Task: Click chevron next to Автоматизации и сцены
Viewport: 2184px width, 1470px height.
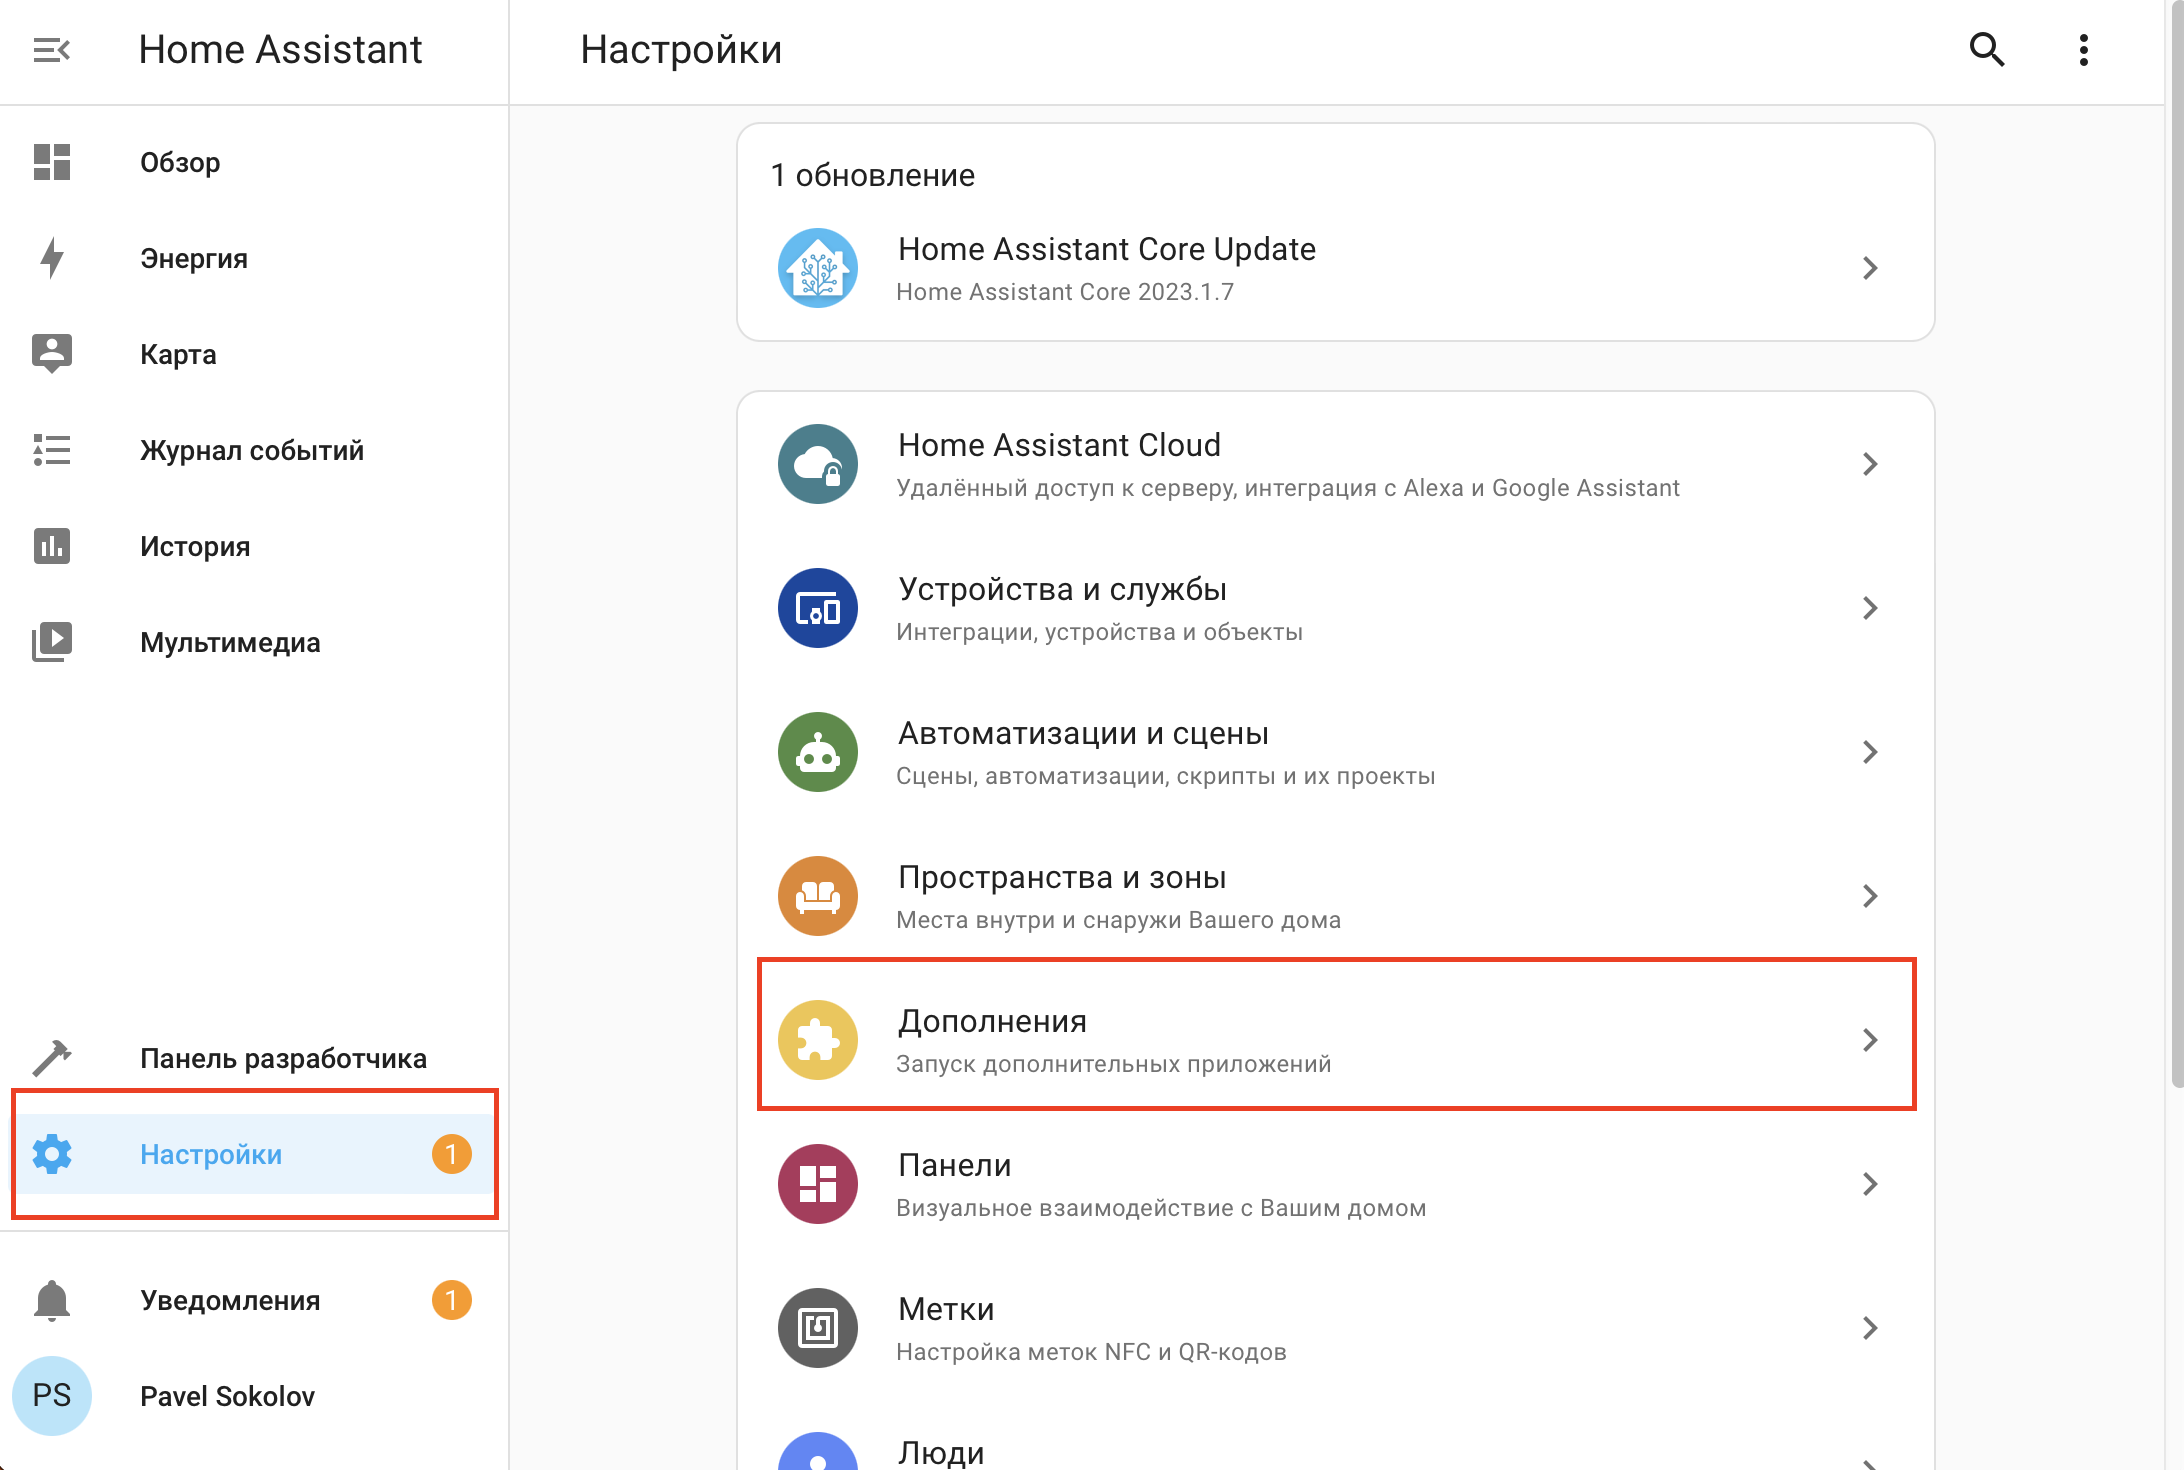Action: pos(1869,752)
